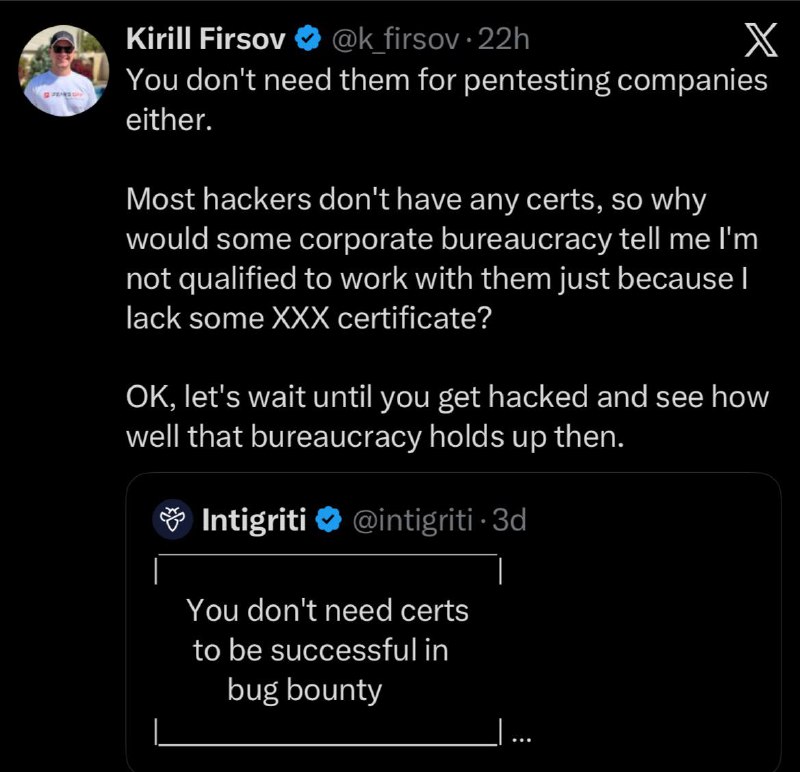Open the Intigriti account name
Viewport: 800px width, 772px height.
(x=254, y=520)
